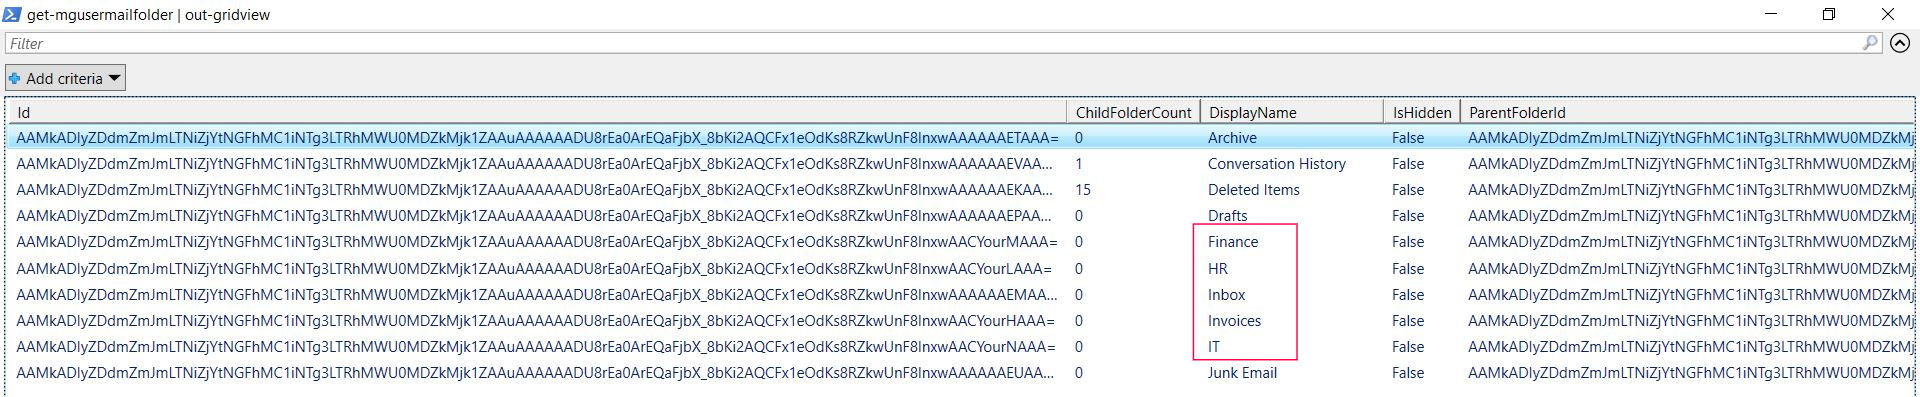Click the PowerShell window icon
The height and width of the screenshot is (397, 1920).
point(11,14)
